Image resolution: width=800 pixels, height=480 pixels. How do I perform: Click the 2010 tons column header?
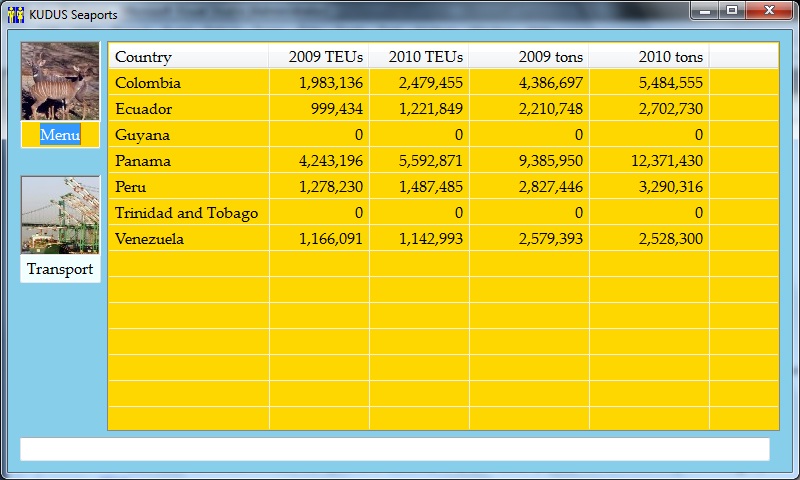[x=670, y=57]
